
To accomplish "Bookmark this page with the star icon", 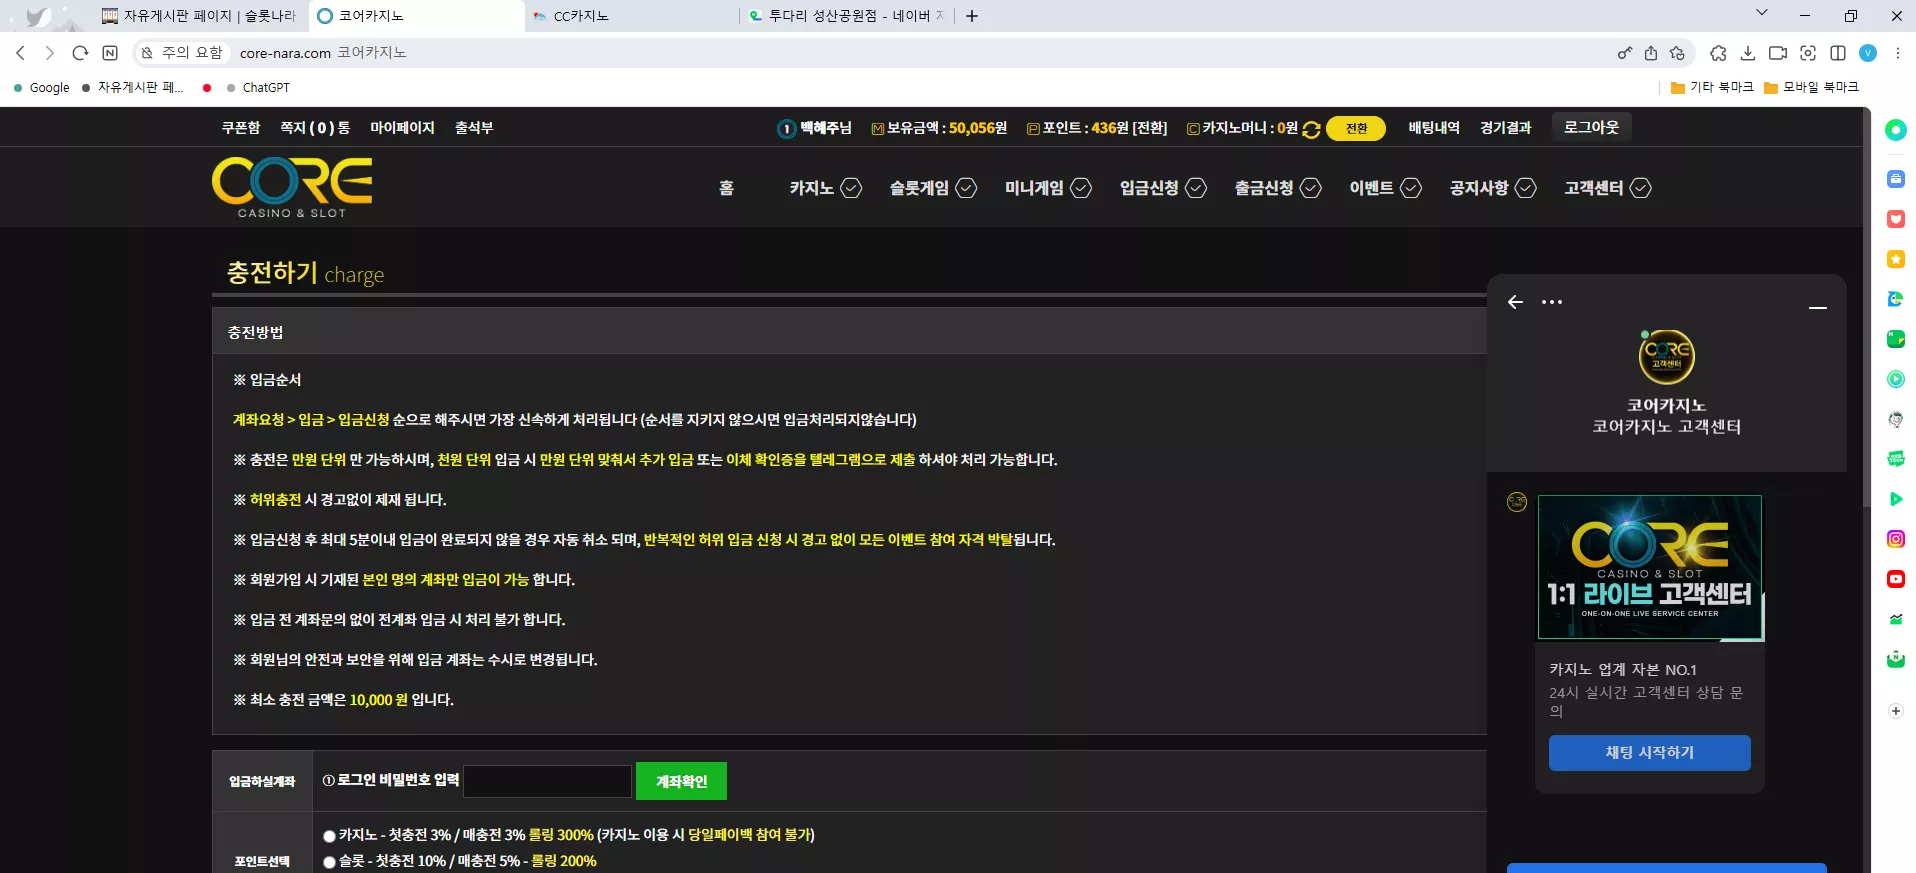I will [1677, 53].
